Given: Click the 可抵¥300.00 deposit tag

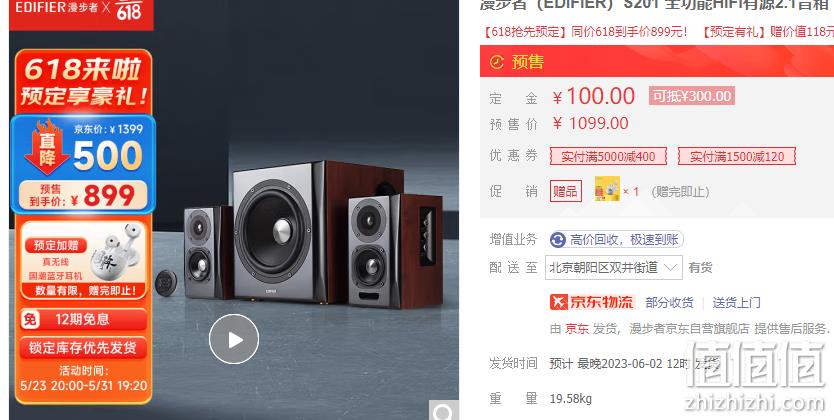Looking at the screenshot, I should coord(691,96).
